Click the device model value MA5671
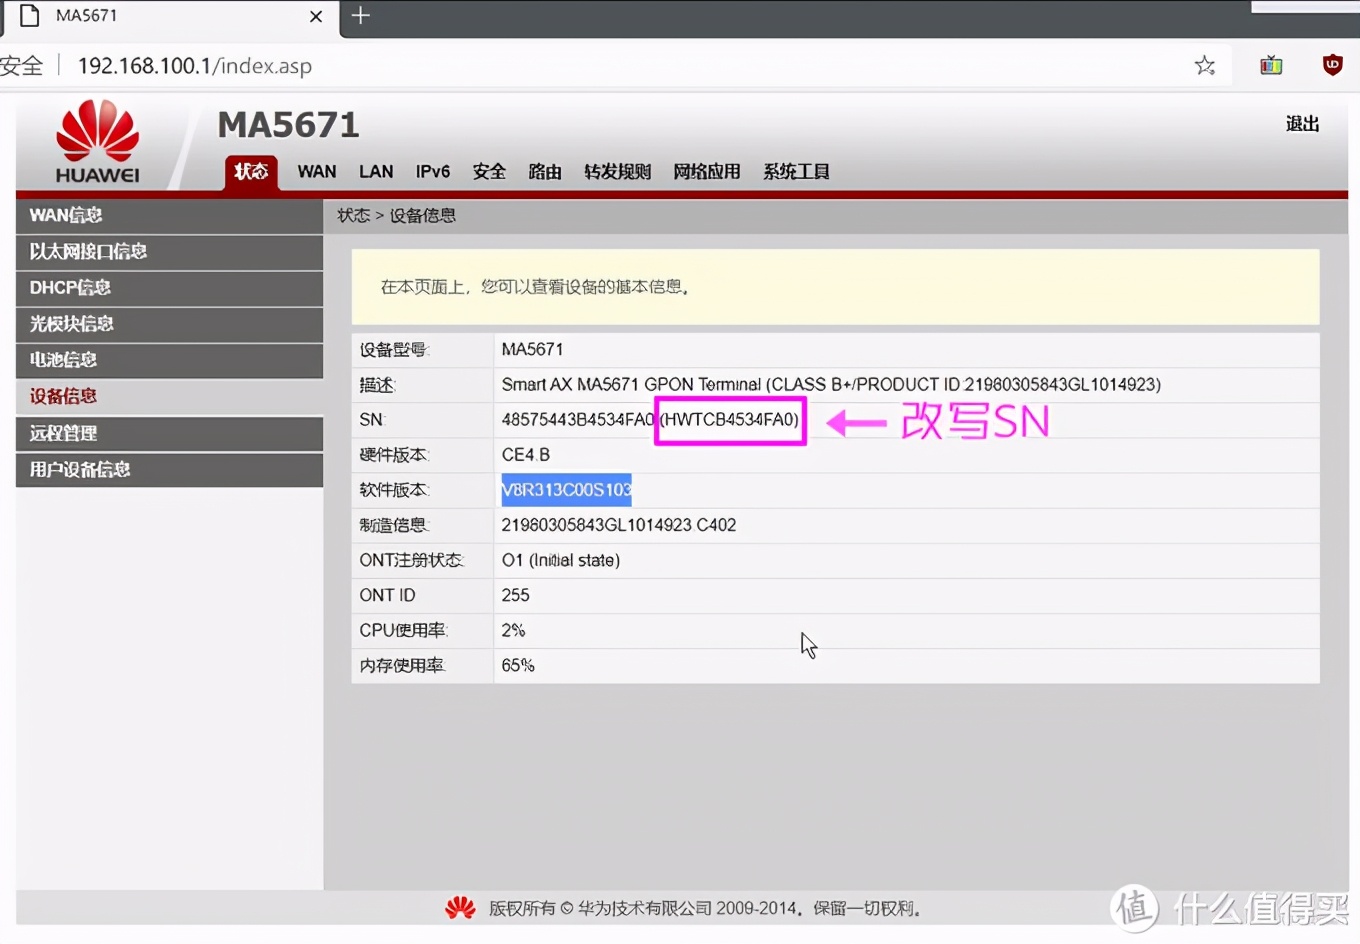This screenshot has width=1360, height=944. [x=532, y=350]
